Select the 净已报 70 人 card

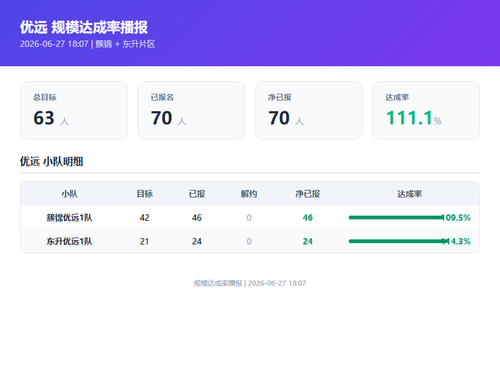click(309, 110)
